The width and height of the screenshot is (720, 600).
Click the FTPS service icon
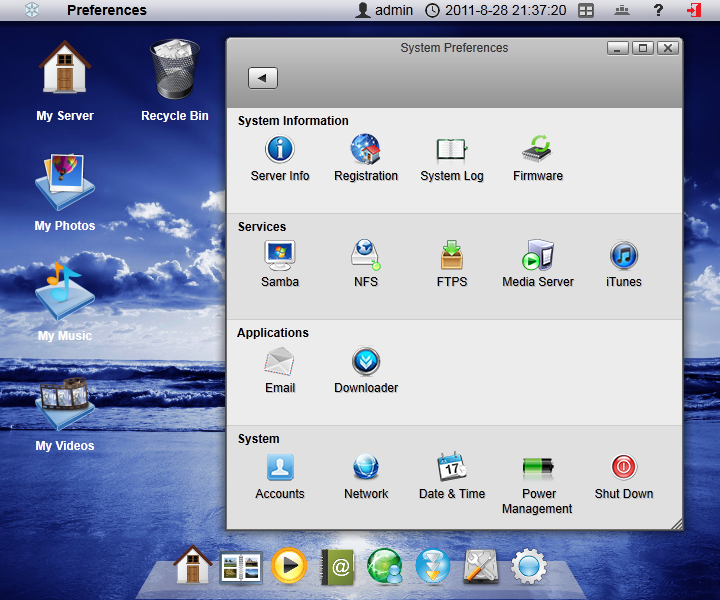click(x=452, y=257)
